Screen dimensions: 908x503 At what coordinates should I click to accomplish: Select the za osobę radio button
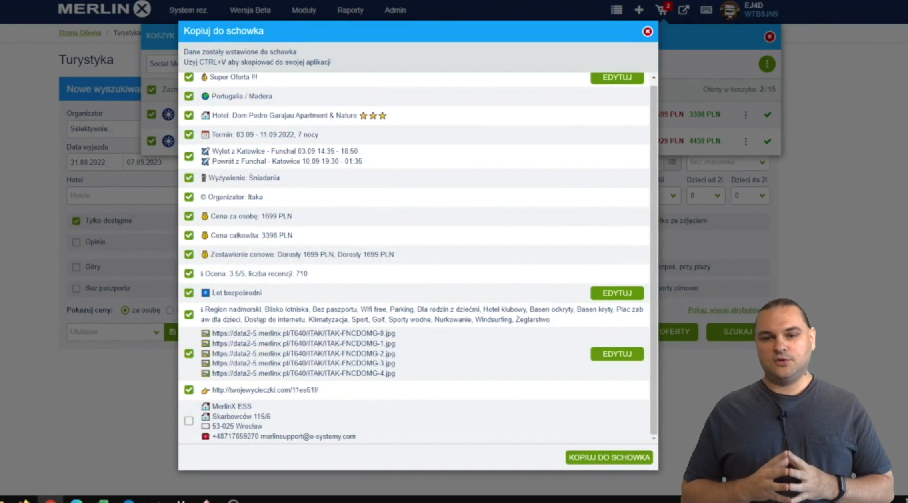(125, 310)
